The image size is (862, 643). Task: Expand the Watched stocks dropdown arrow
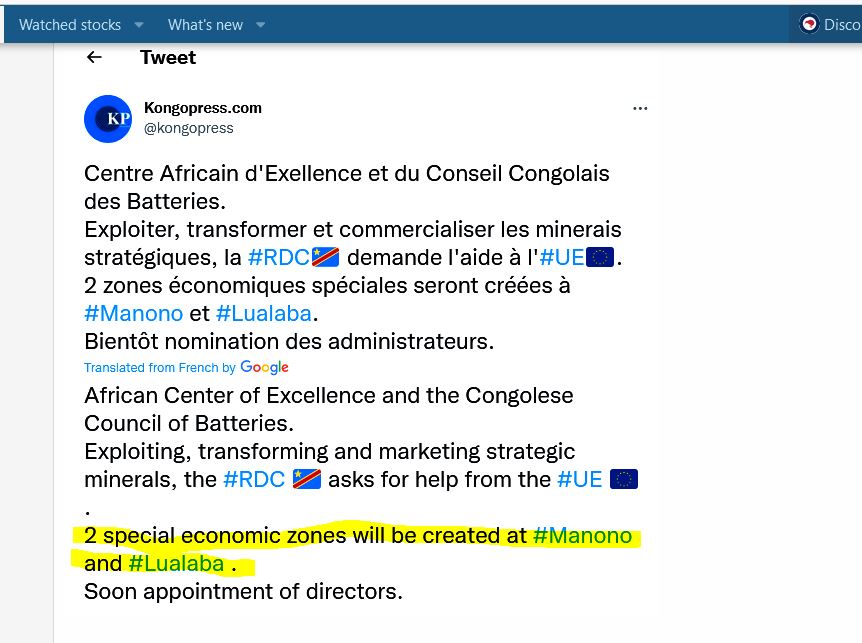[x=139, y=25]
